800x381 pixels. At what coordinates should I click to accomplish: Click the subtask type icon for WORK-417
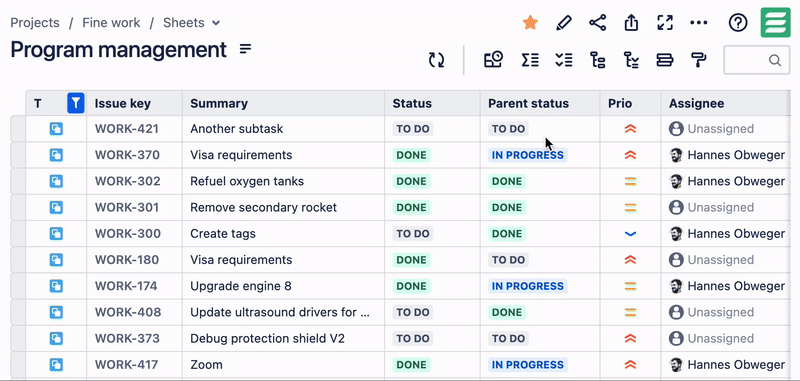coord(56,365)
